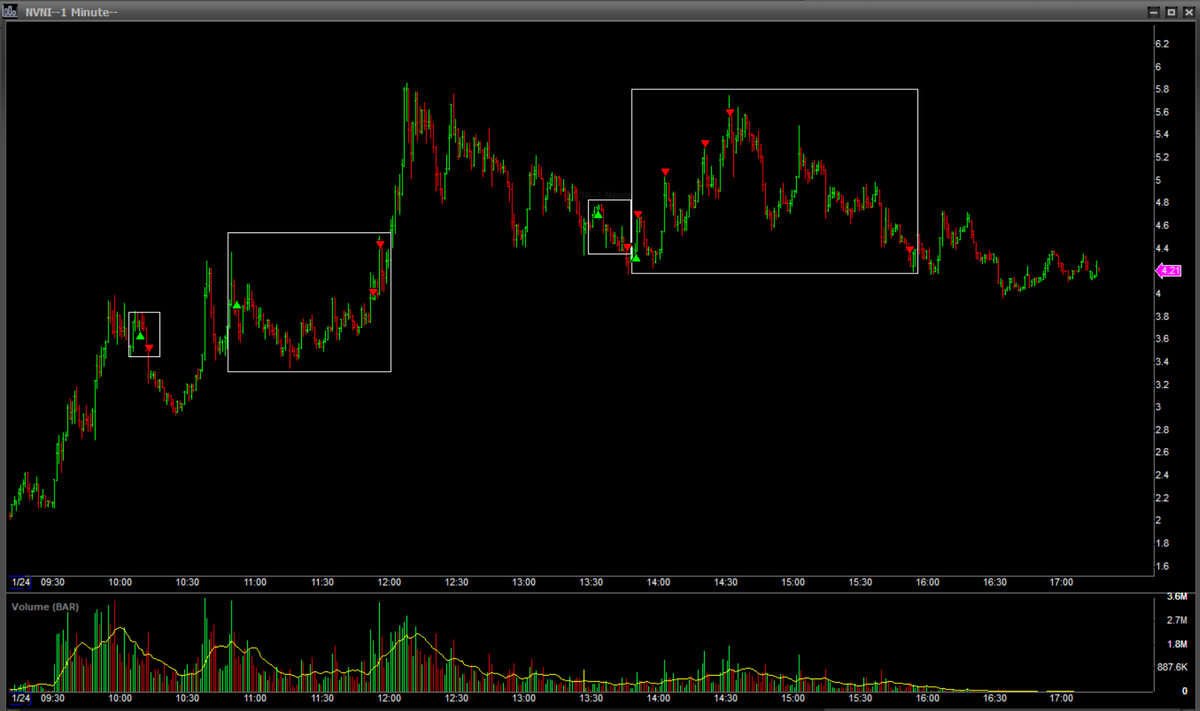1200x711 pixels.
Task: Click the 15:00 label on volume pane time axis
Action: [x=793, y=698]
